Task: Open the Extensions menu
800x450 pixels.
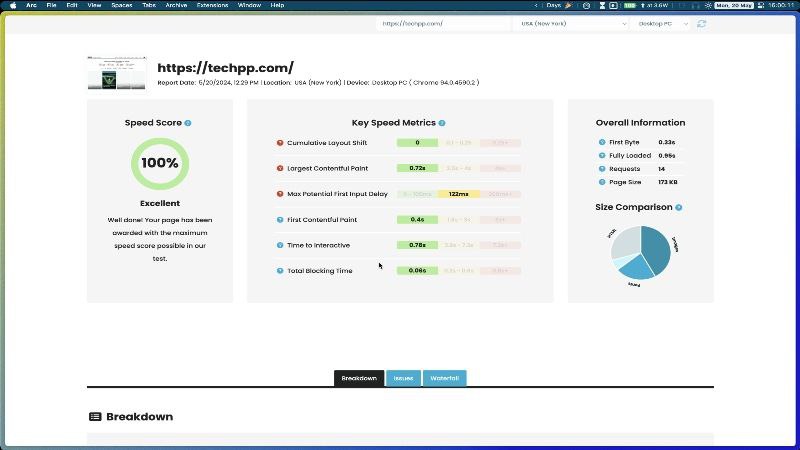Action: click(212, 5)
